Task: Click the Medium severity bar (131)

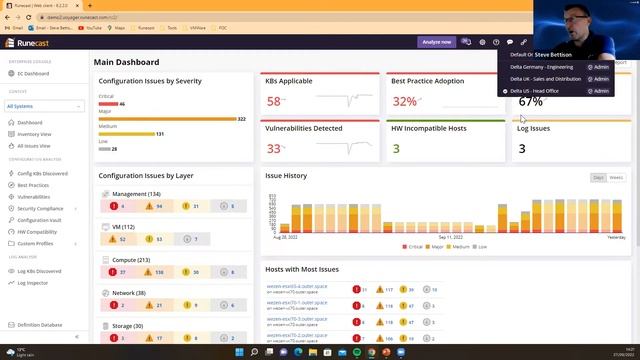Action: click(127, 134)
